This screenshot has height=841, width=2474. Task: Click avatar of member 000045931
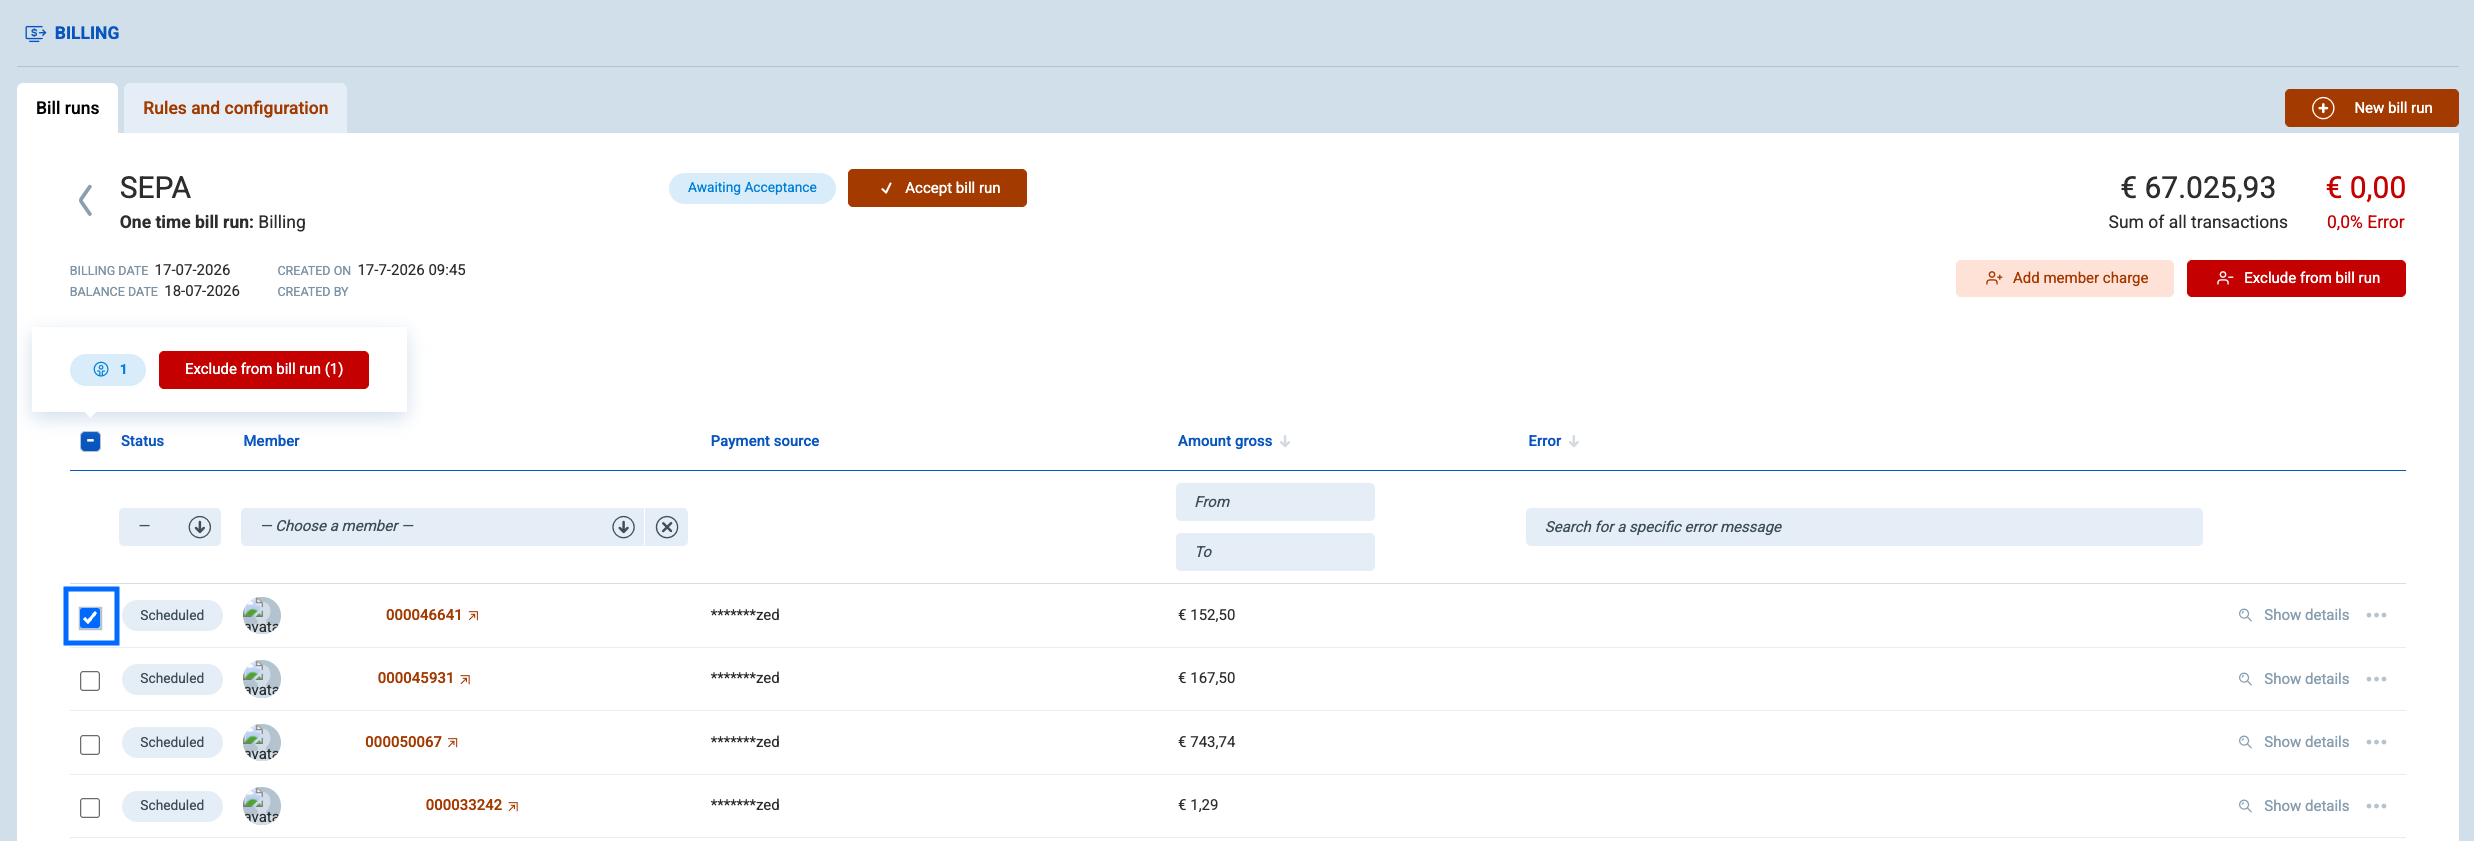click(x=262, y=678)
